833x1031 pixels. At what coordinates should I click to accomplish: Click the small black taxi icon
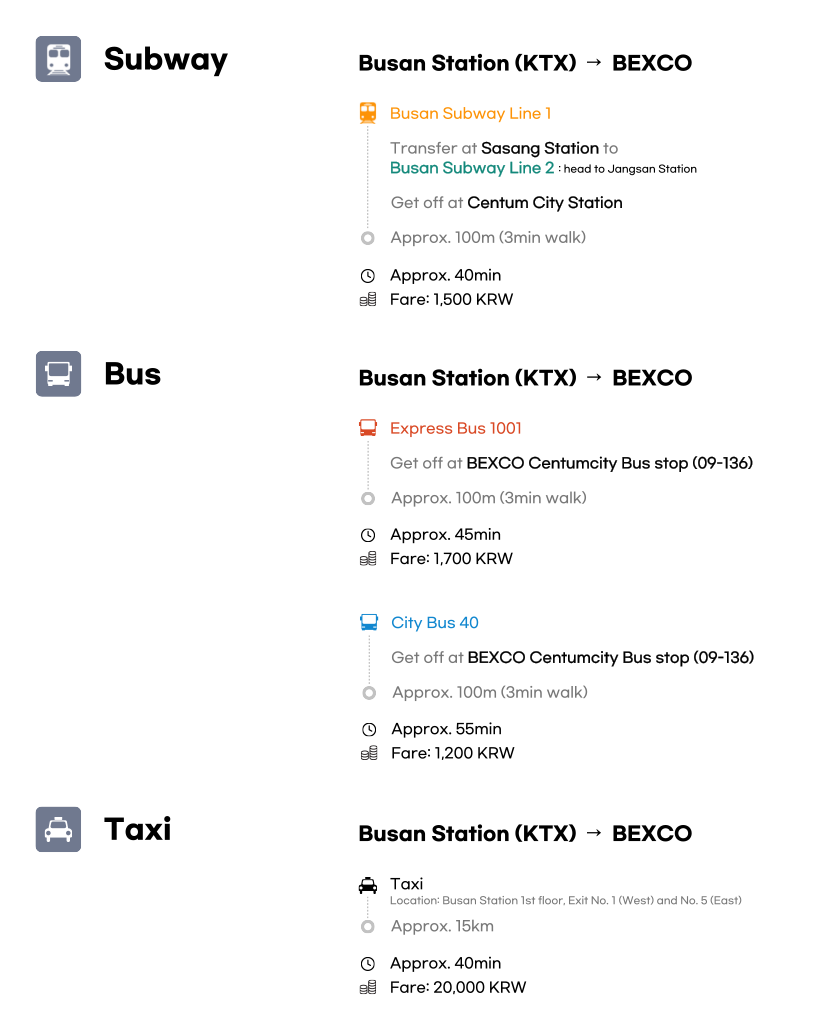click(368, 885)
